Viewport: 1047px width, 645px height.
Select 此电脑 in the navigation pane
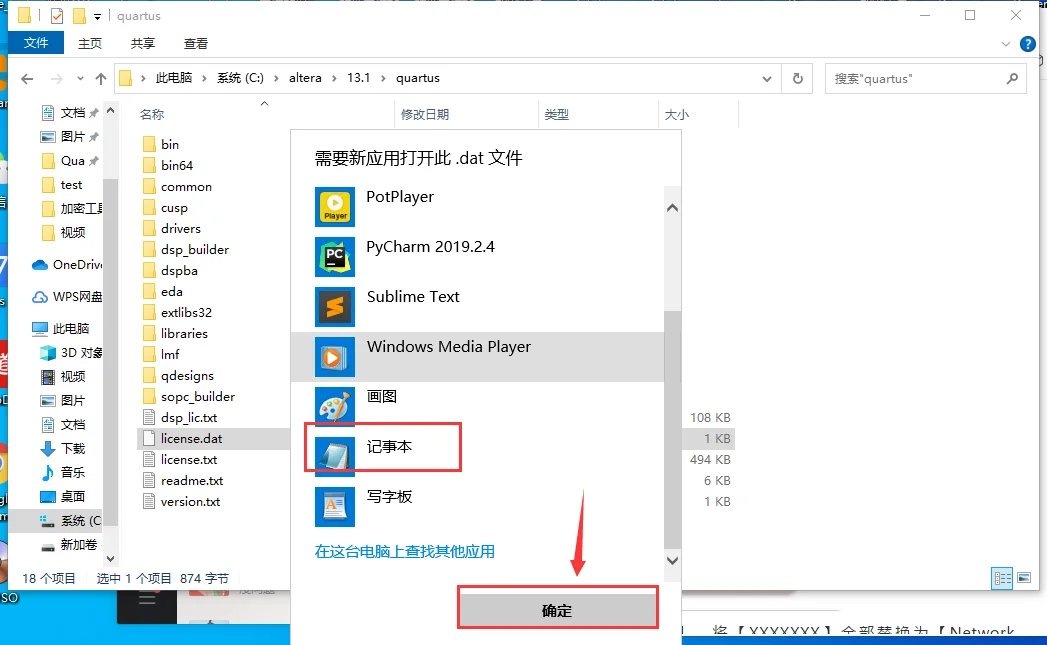(x=61, y=329)
